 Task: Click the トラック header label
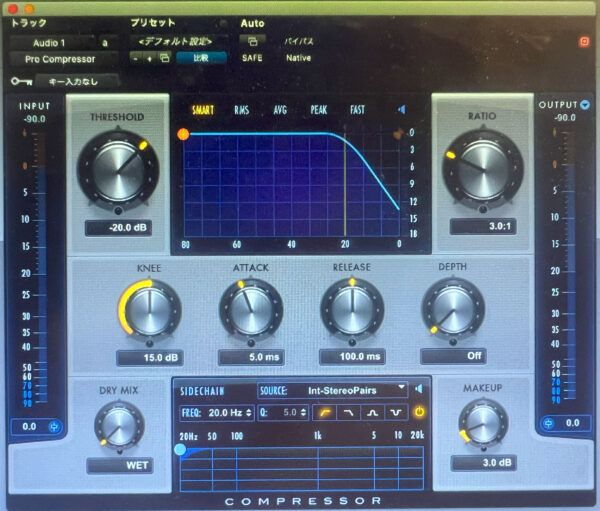(29, 23)
